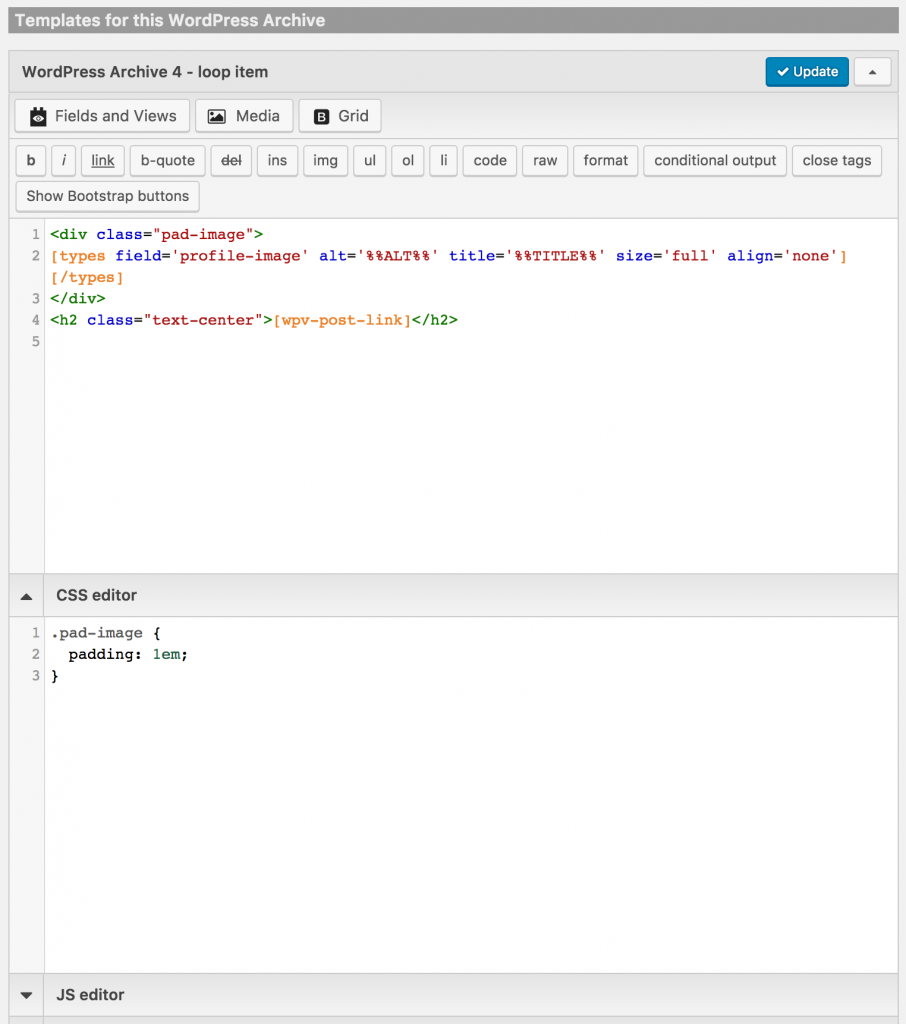Insert ordered list with ol button
This screenshot has height=1024, width=906.
(x=408, y=161)
